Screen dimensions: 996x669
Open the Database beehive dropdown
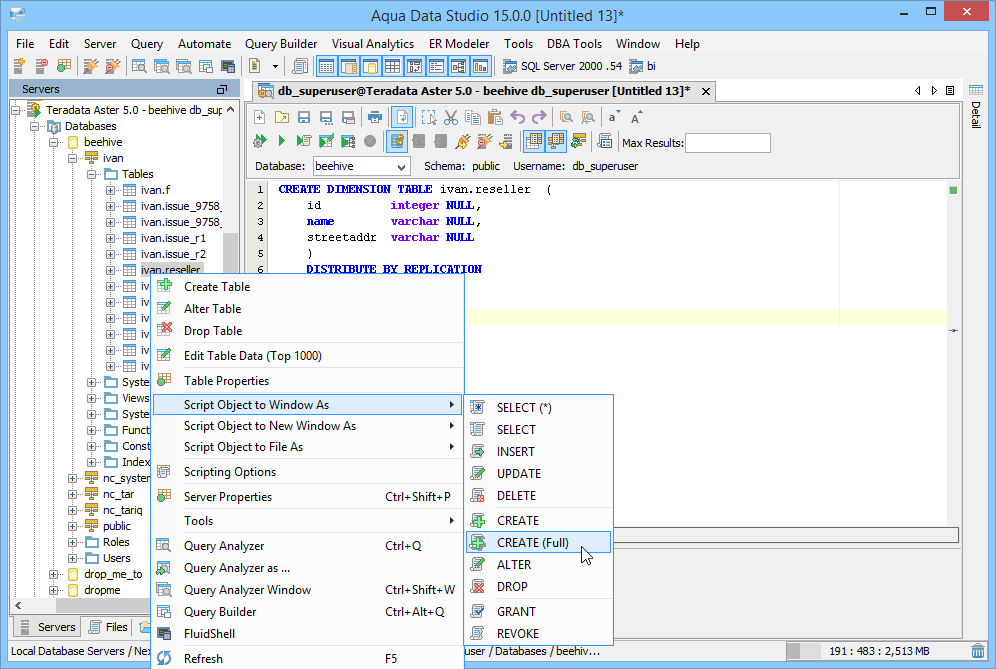(401, 166)
